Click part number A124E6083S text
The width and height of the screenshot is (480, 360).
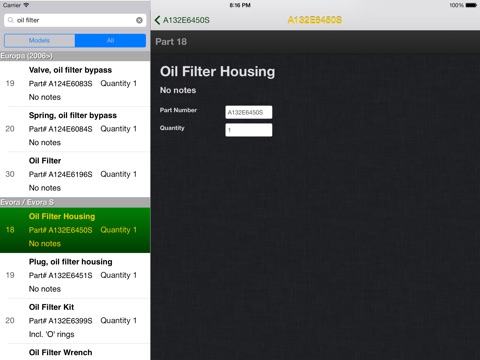coord(70,84)
